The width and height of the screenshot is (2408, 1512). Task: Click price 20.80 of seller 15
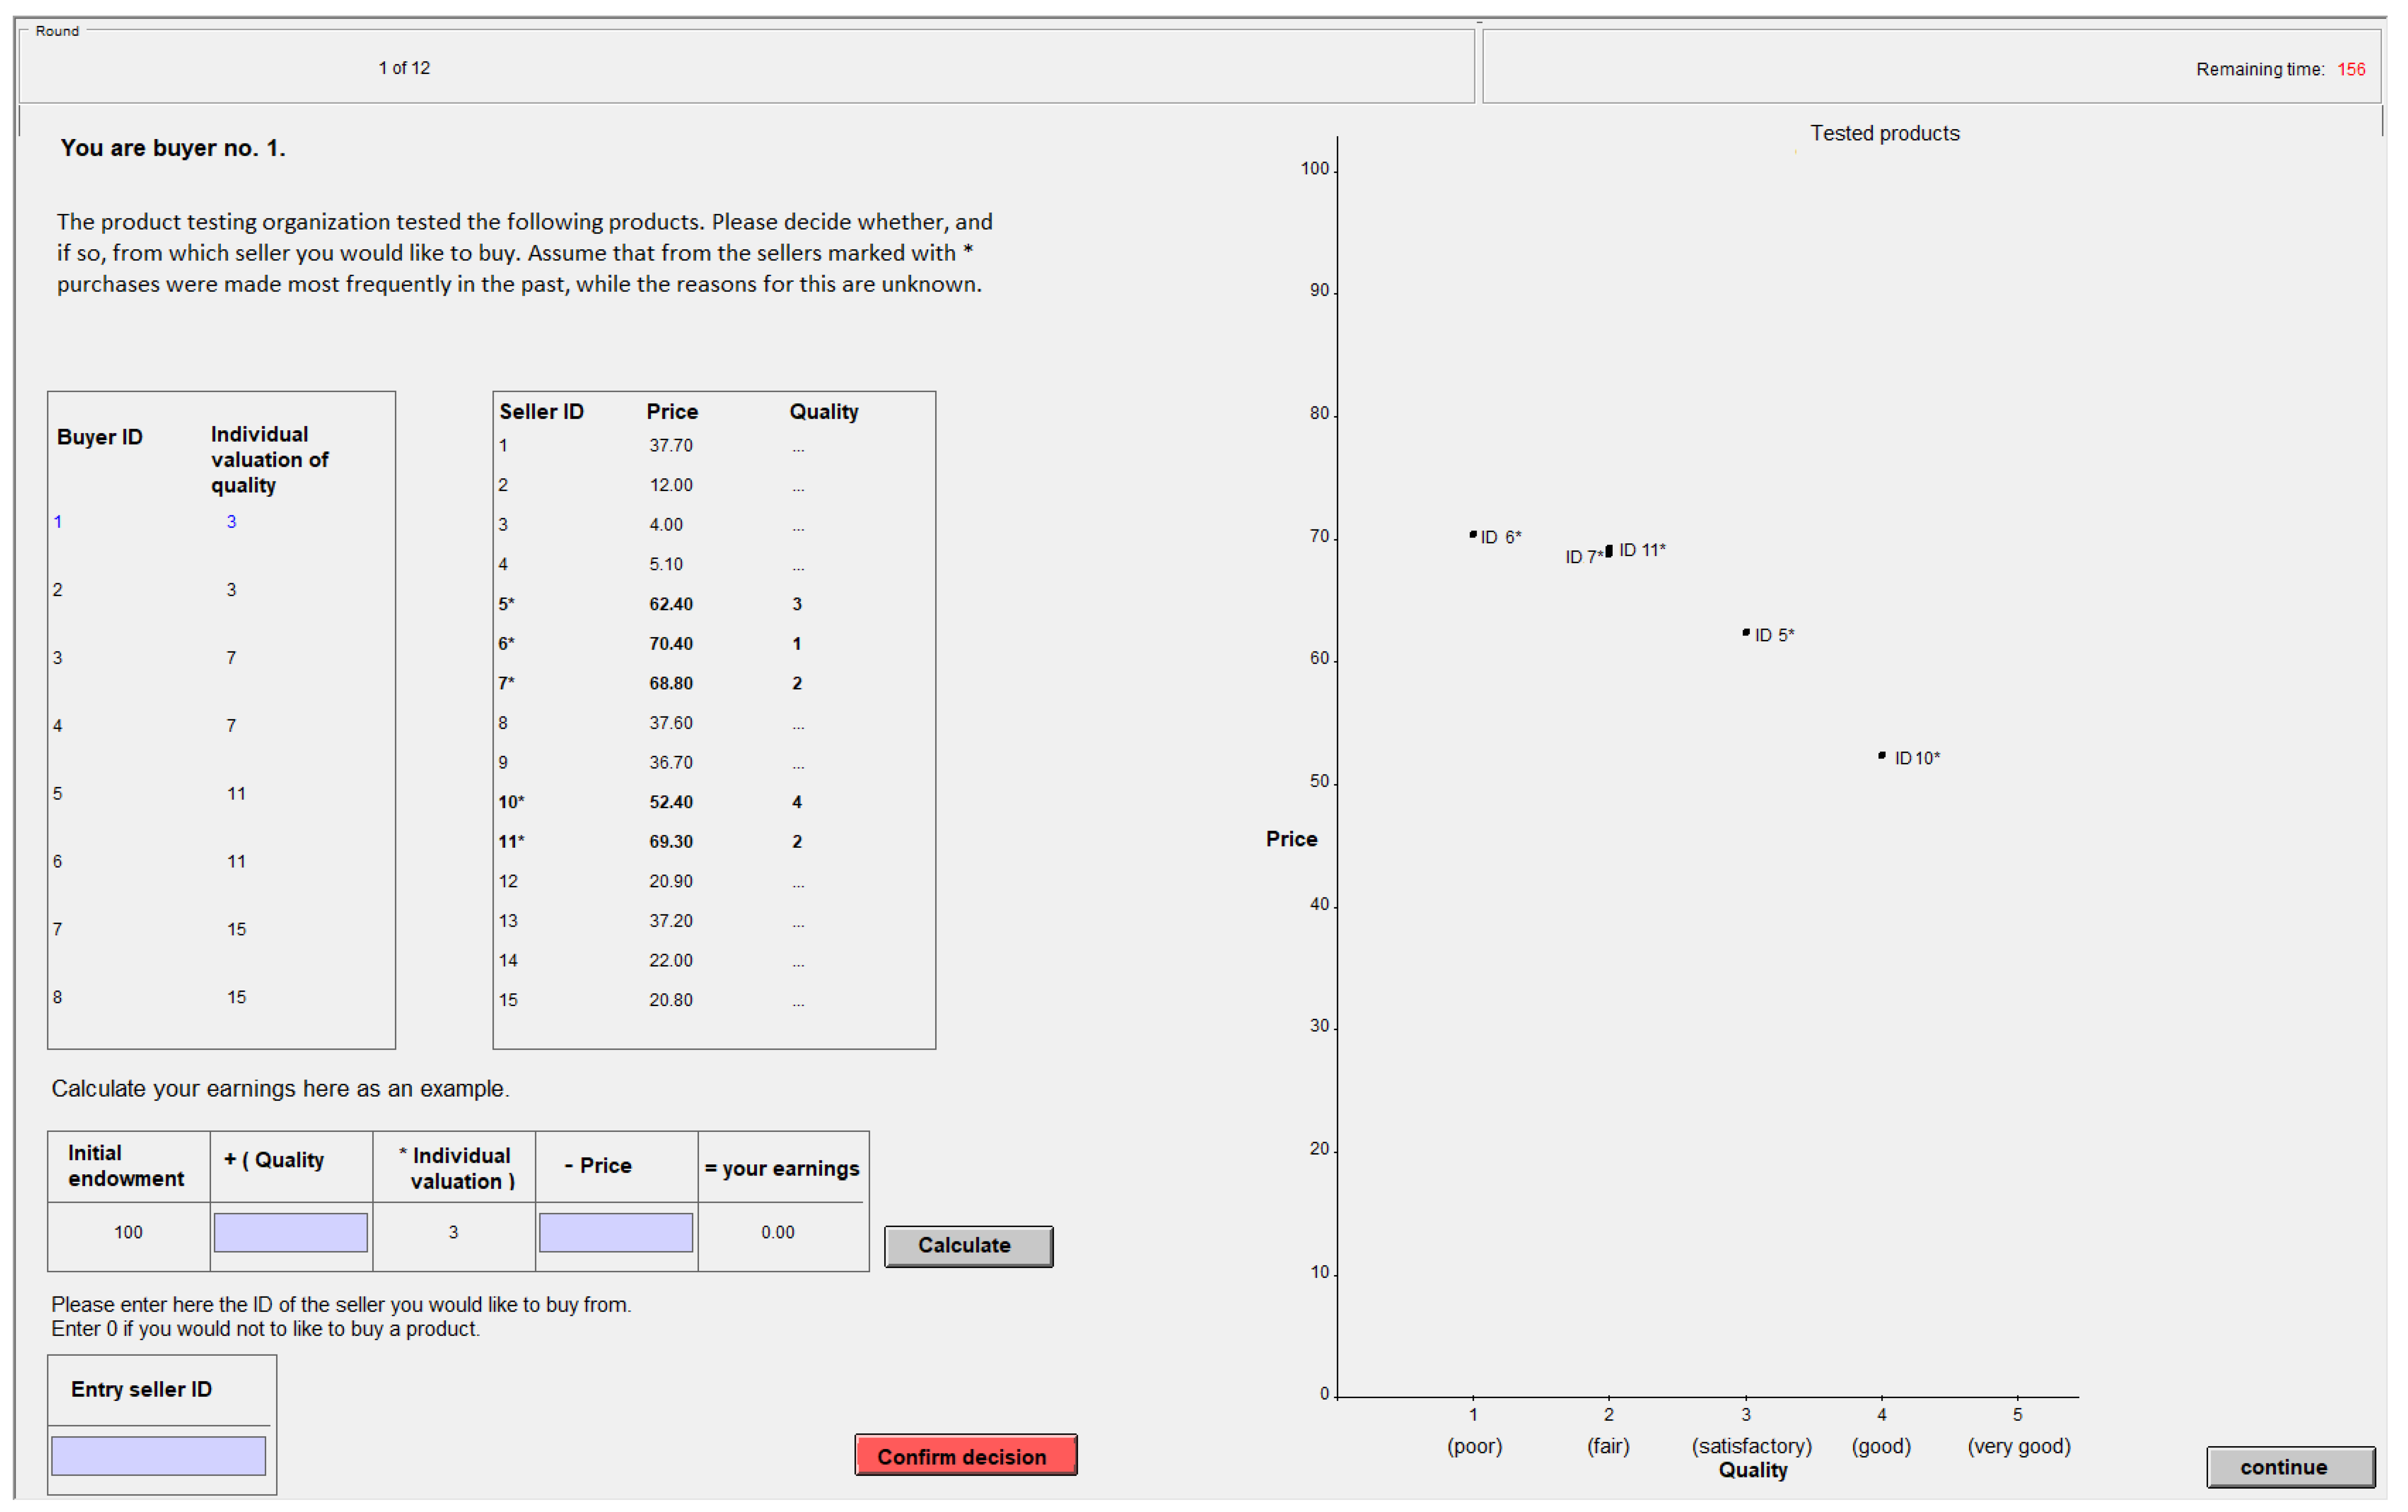click(670, 1001)
